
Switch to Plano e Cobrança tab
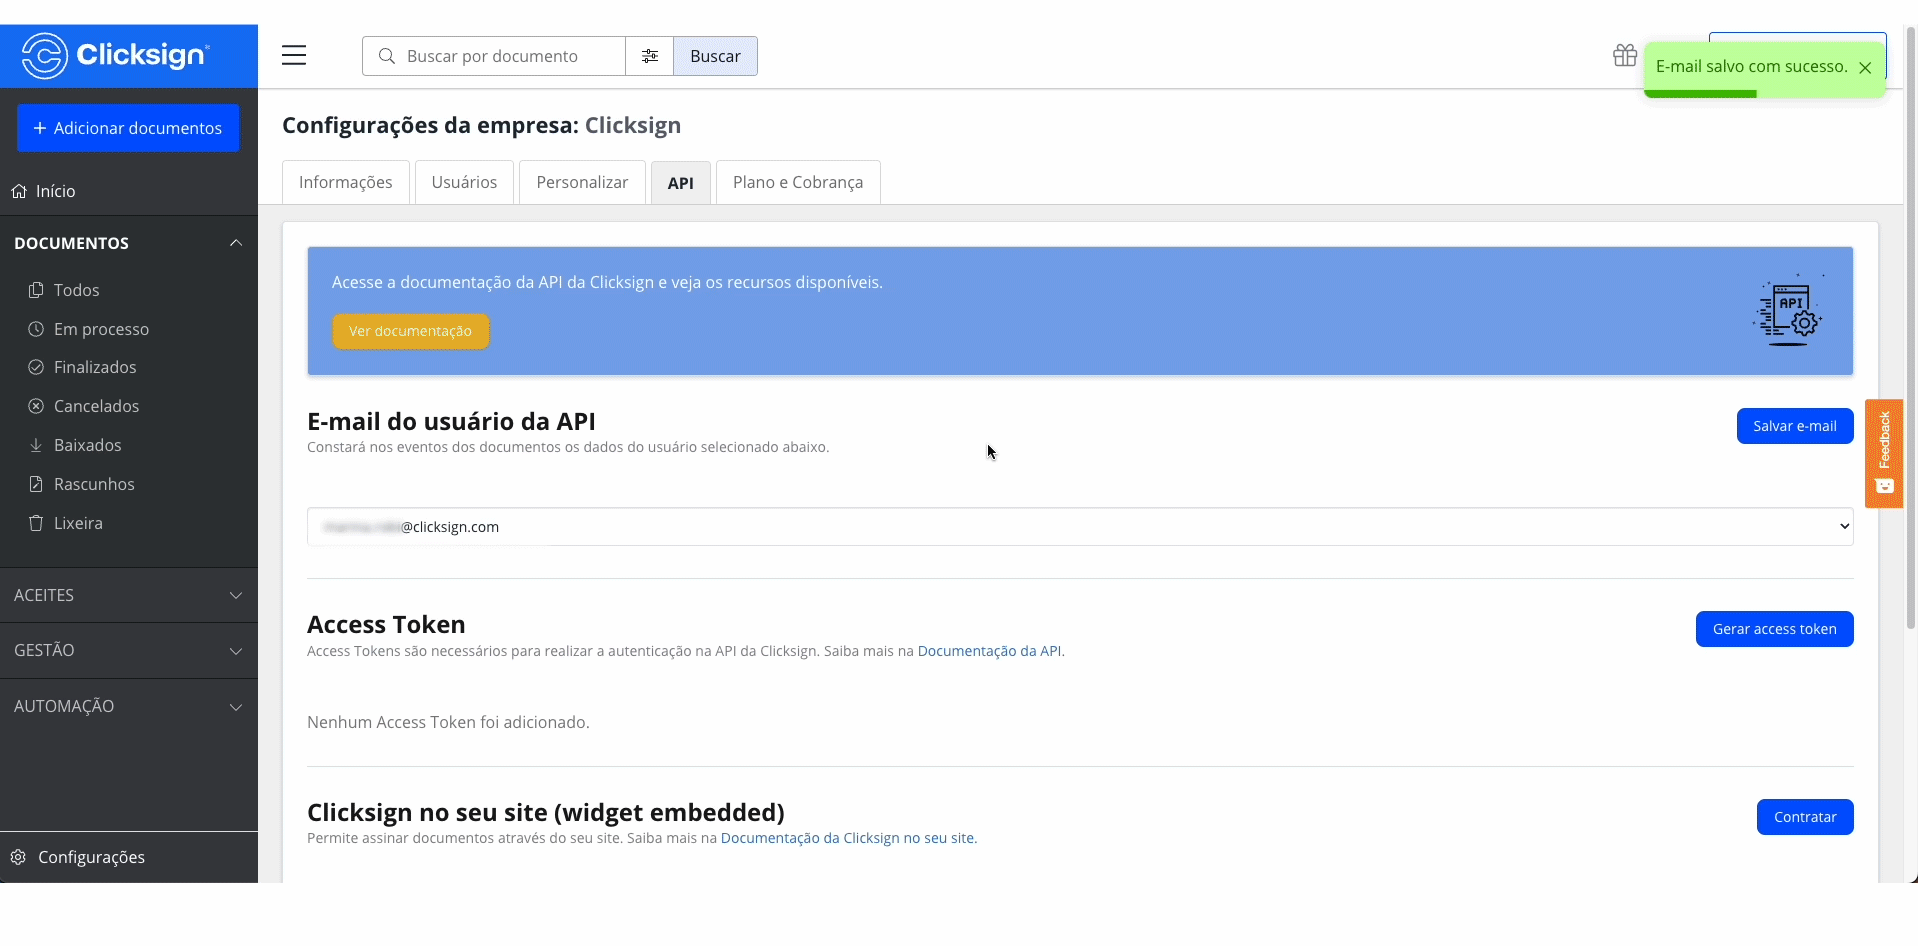(798, 182)
